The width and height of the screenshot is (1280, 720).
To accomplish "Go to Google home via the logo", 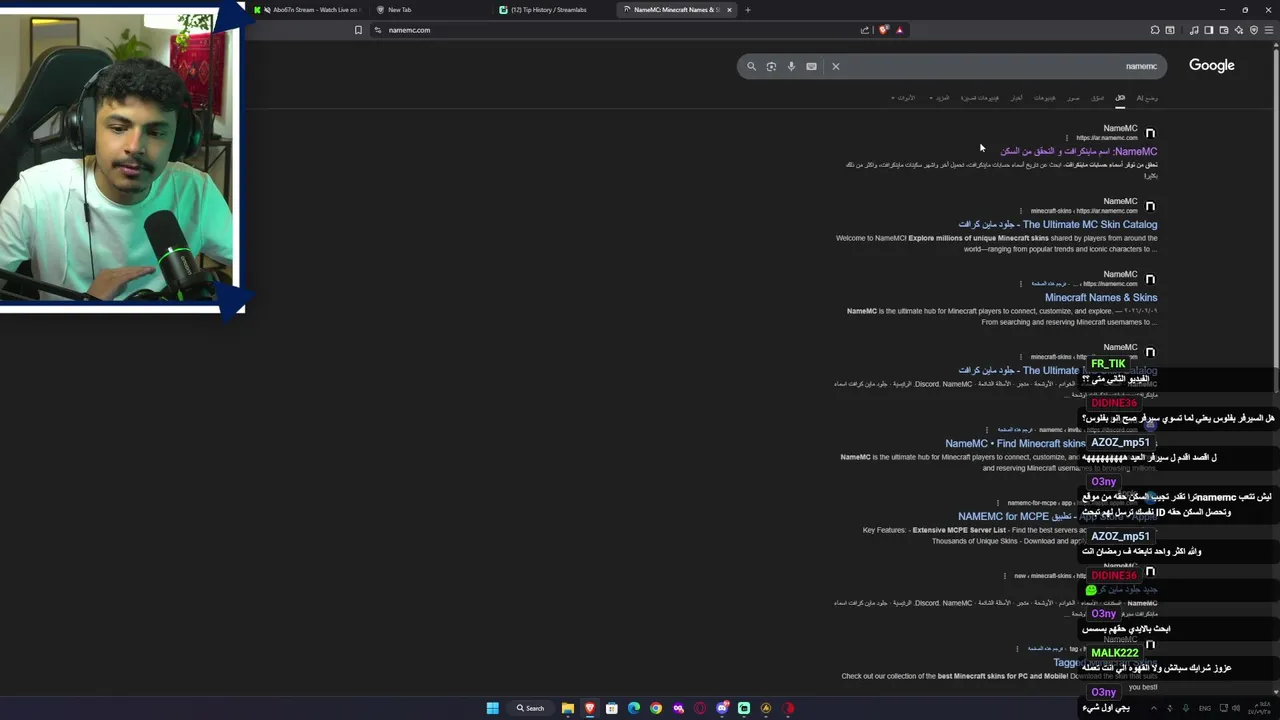I will (1212, 65).
